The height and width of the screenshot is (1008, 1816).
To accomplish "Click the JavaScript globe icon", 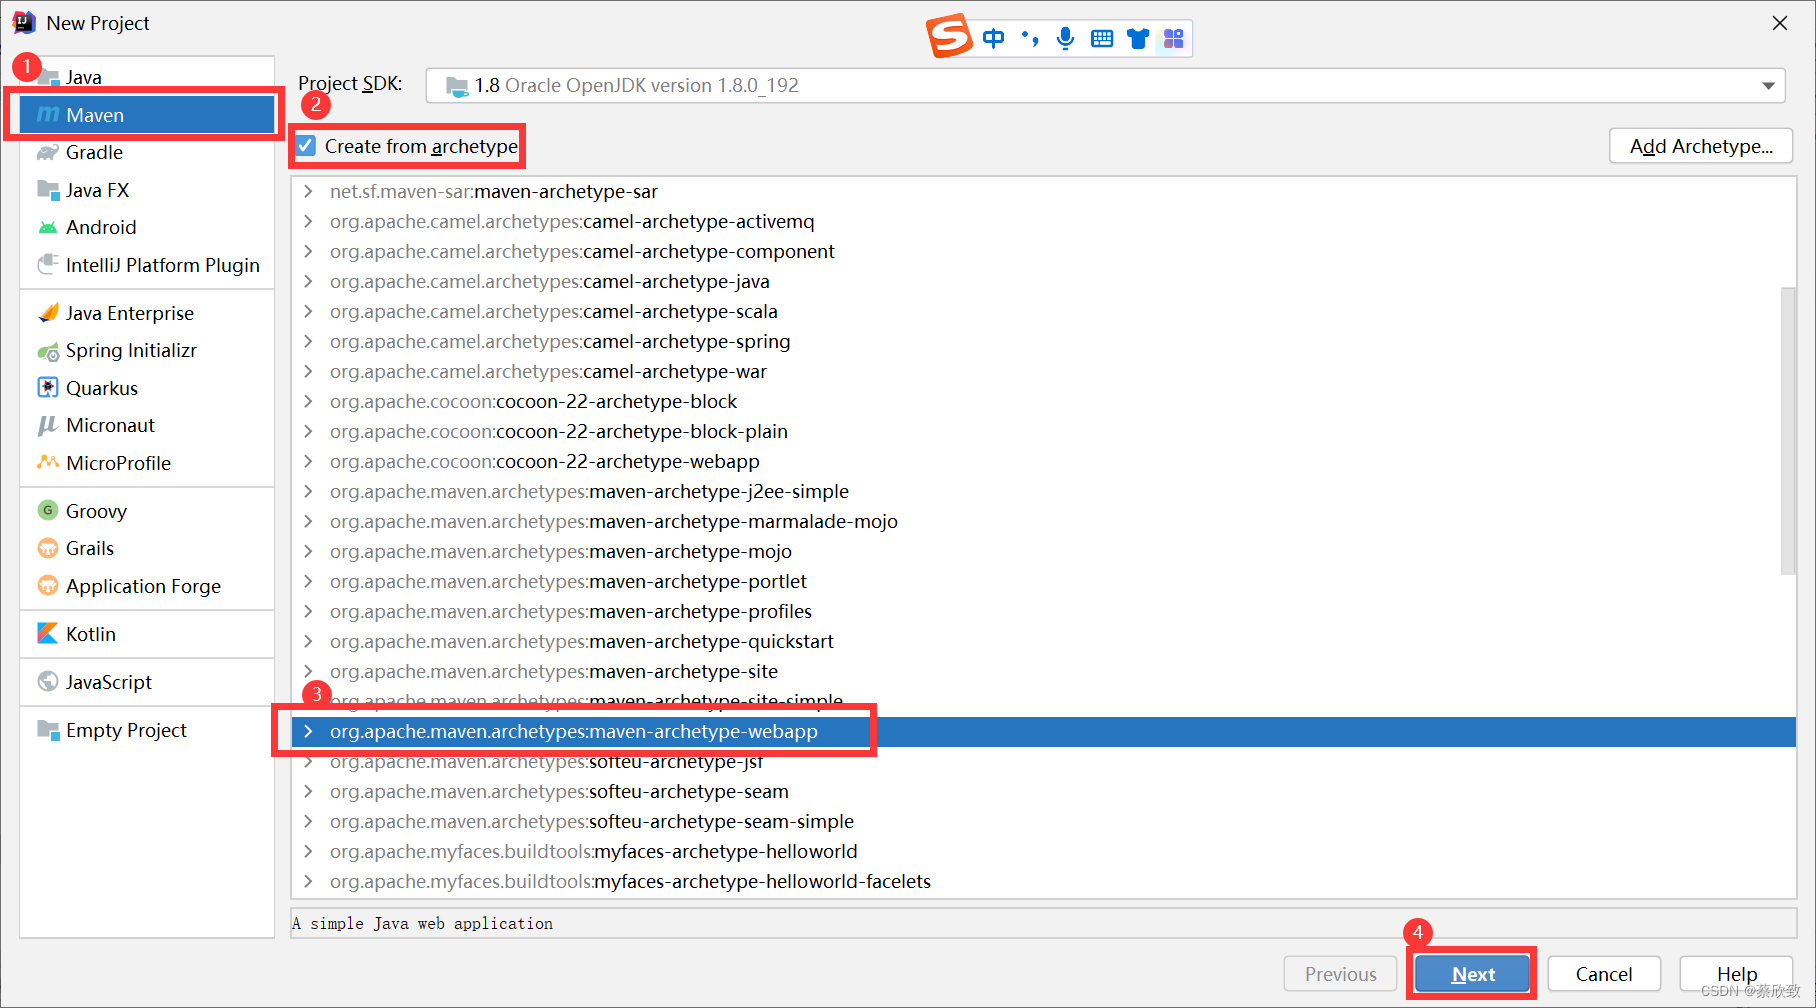I will click(47, 681).
